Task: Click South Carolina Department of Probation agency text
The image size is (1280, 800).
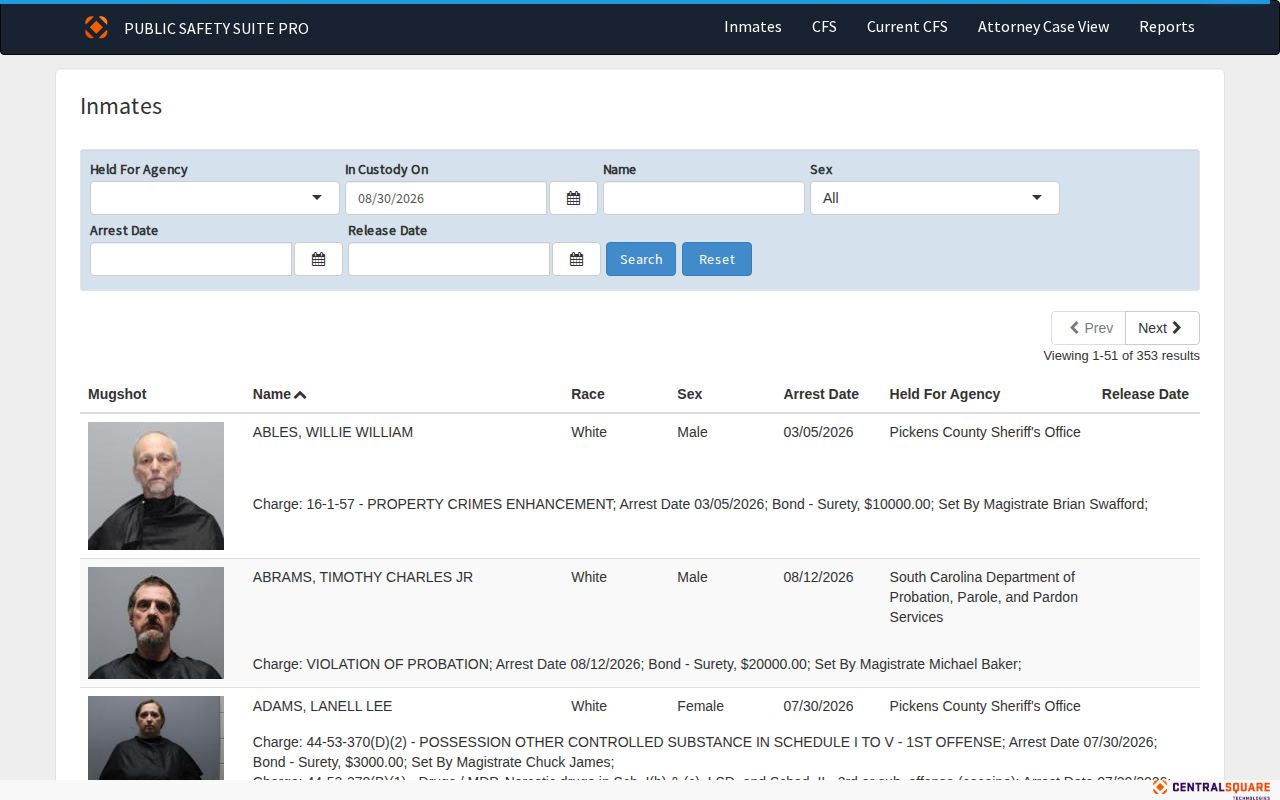Action: tap(984, 597)
